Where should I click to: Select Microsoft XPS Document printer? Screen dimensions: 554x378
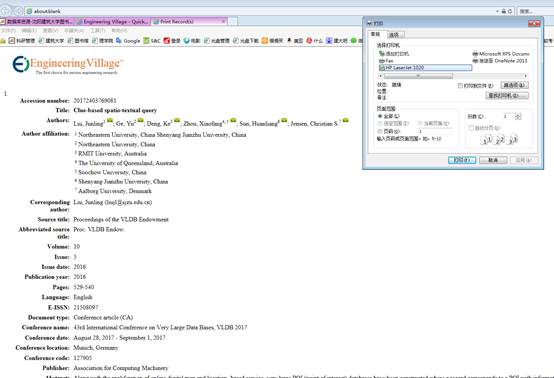click(501, 54)
